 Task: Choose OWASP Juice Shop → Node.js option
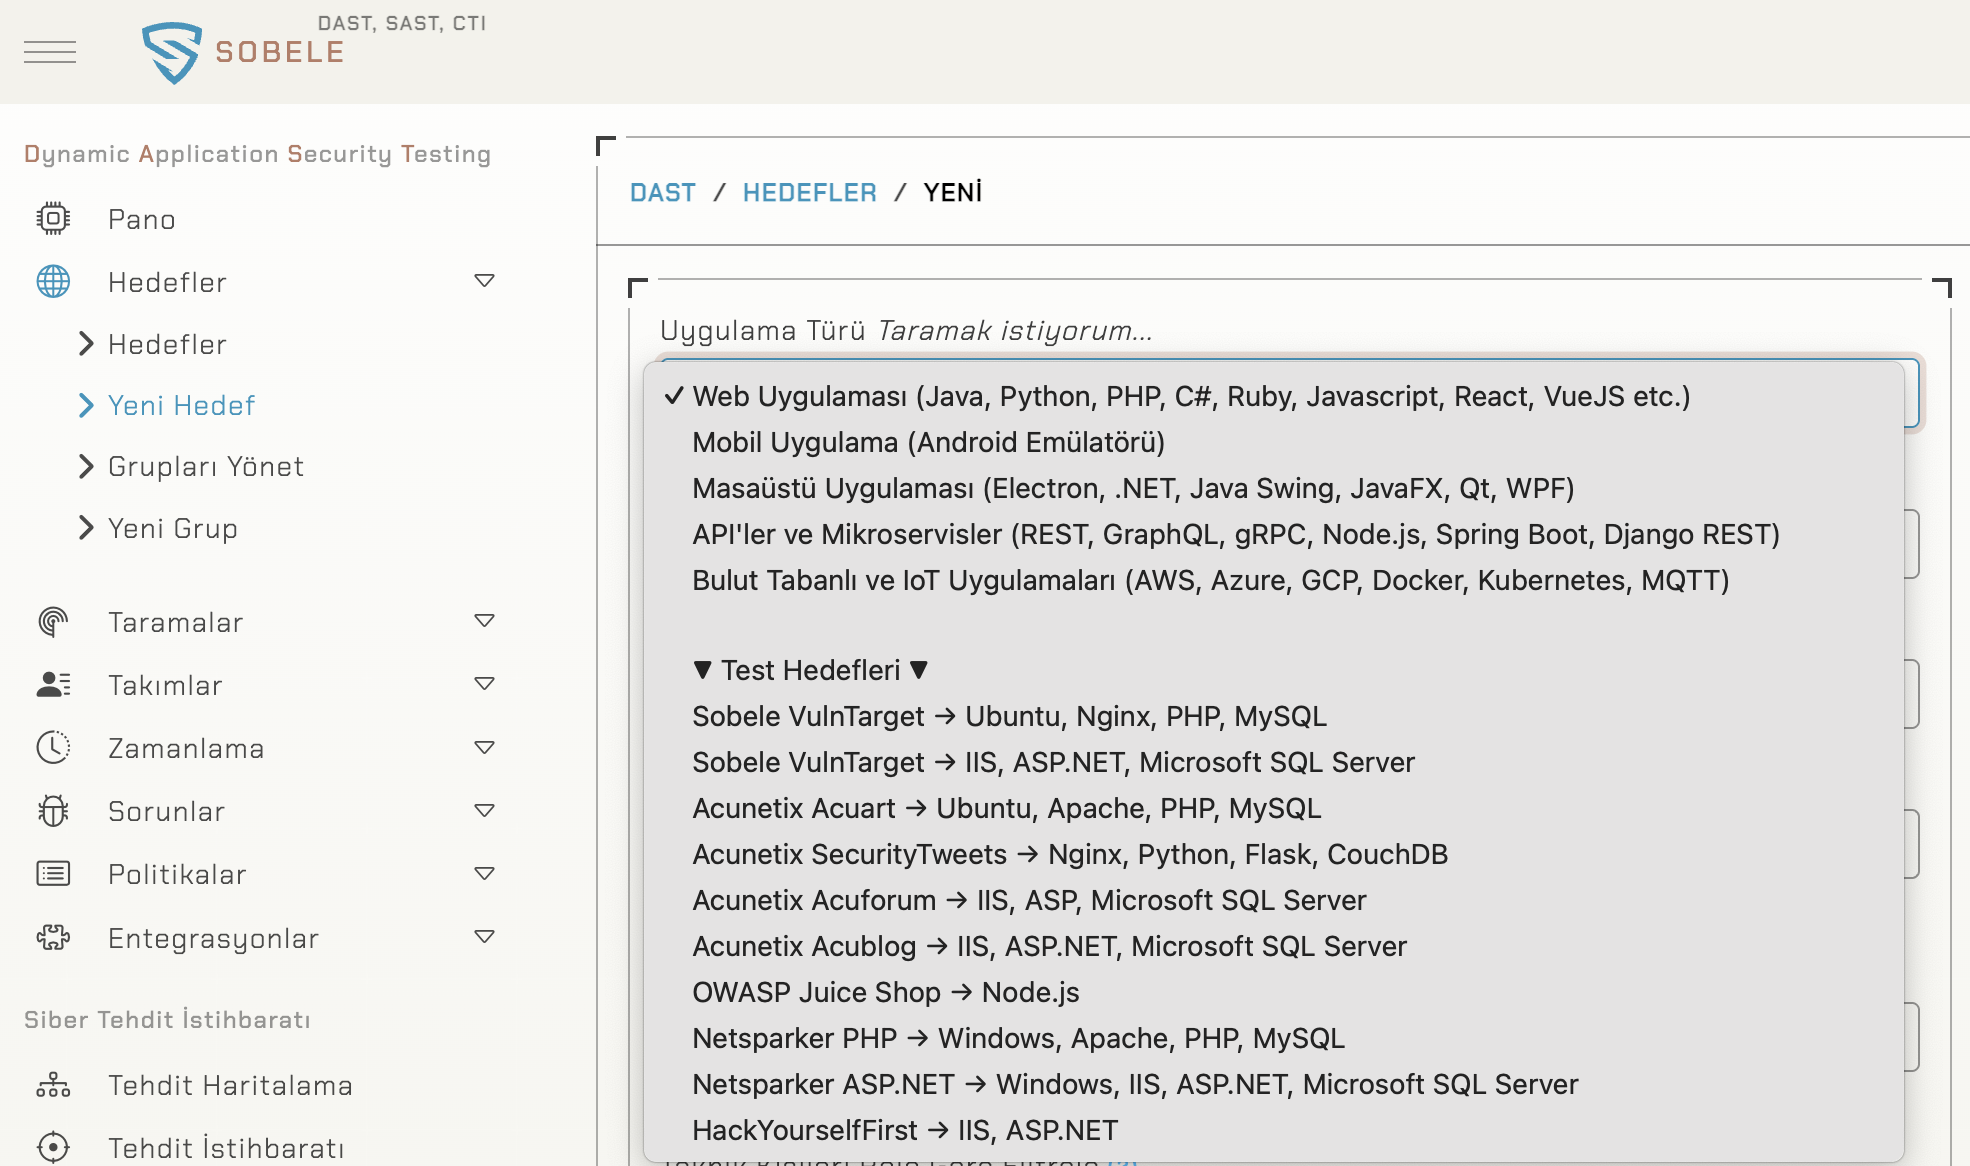(x=885, y=992)
